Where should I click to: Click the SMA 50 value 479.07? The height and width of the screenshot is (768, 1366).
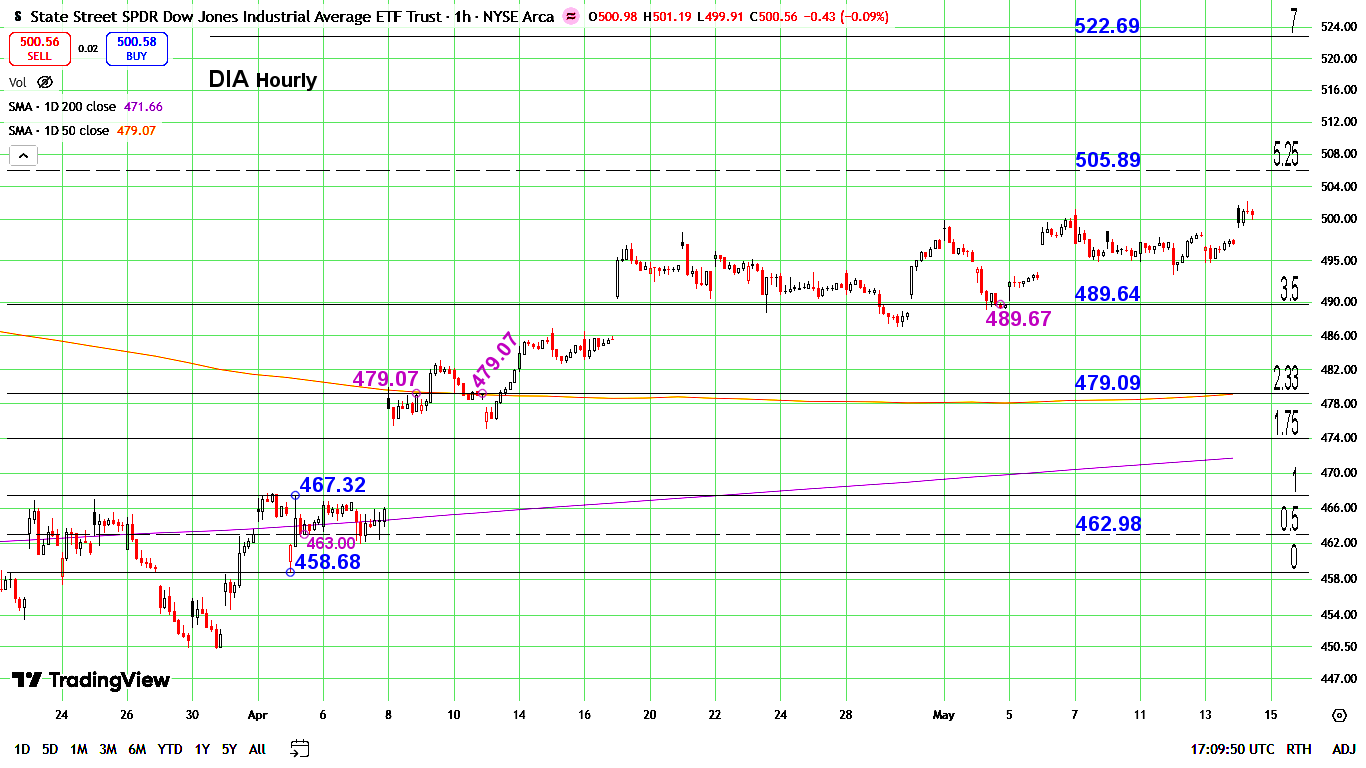[135, 131]
